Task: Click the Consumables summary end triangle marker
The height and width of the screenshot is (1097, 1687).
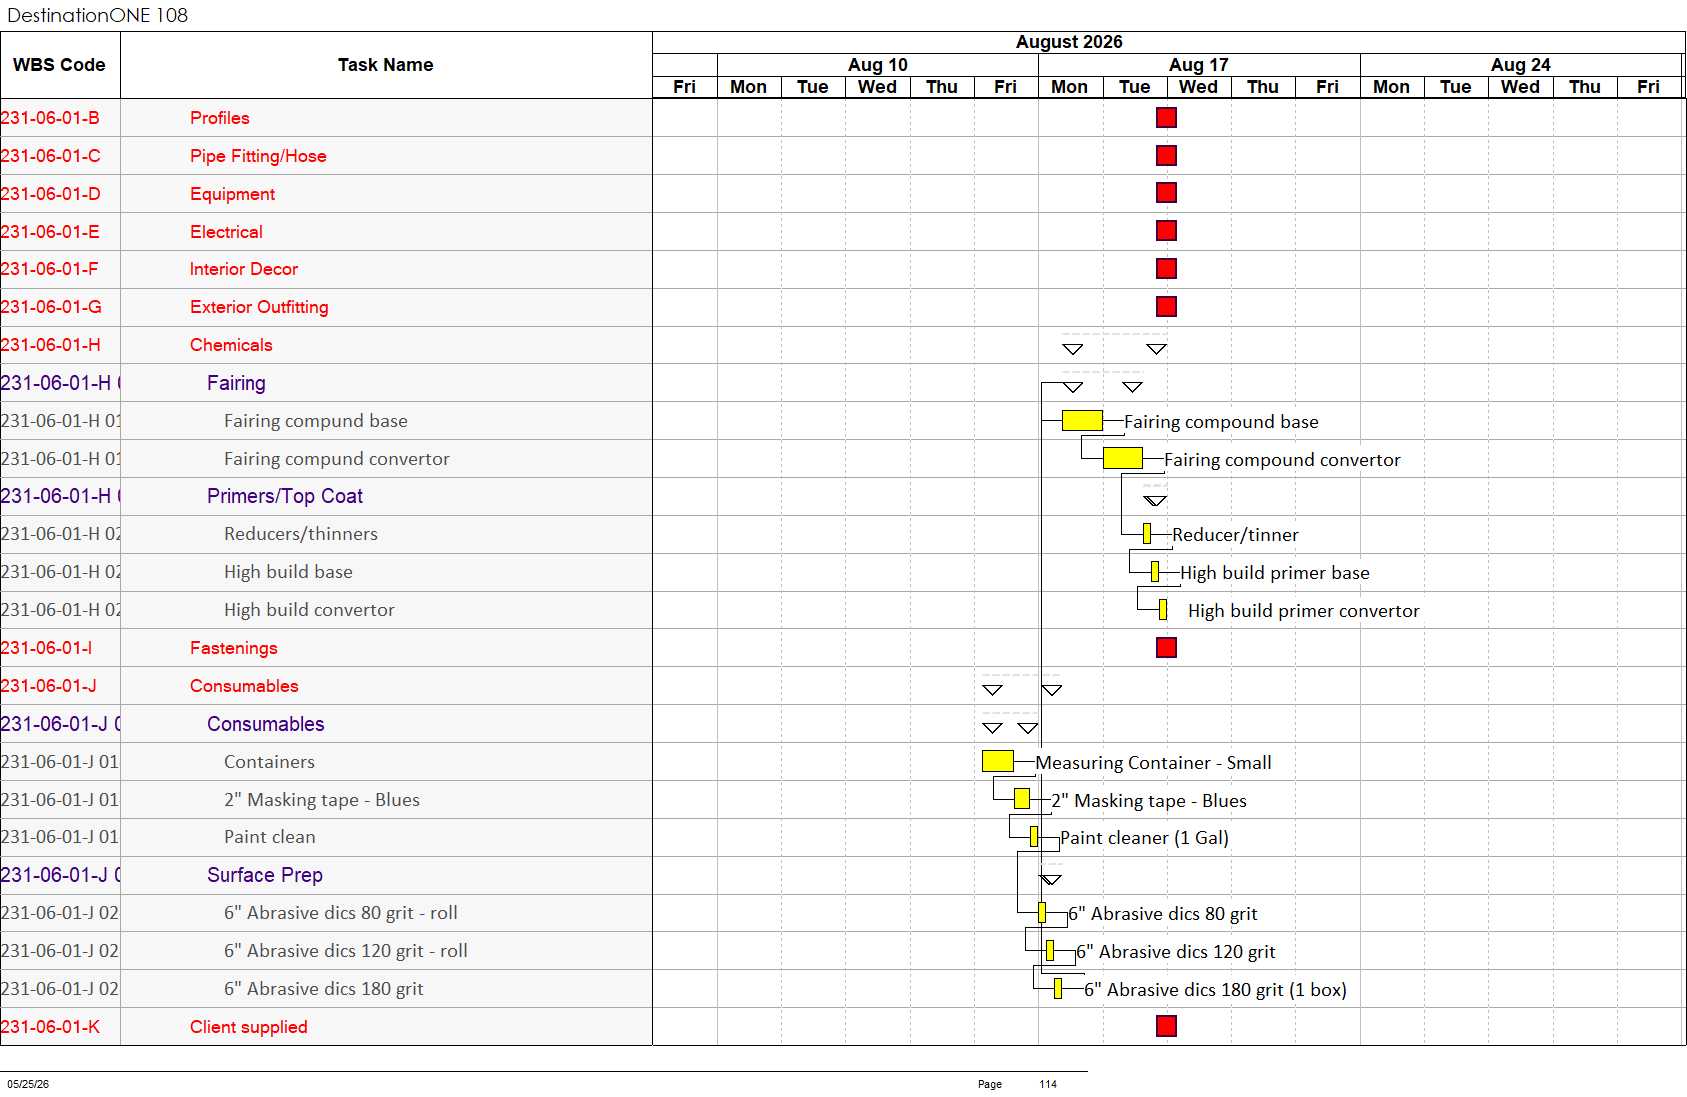Action: coord(1051,690)
